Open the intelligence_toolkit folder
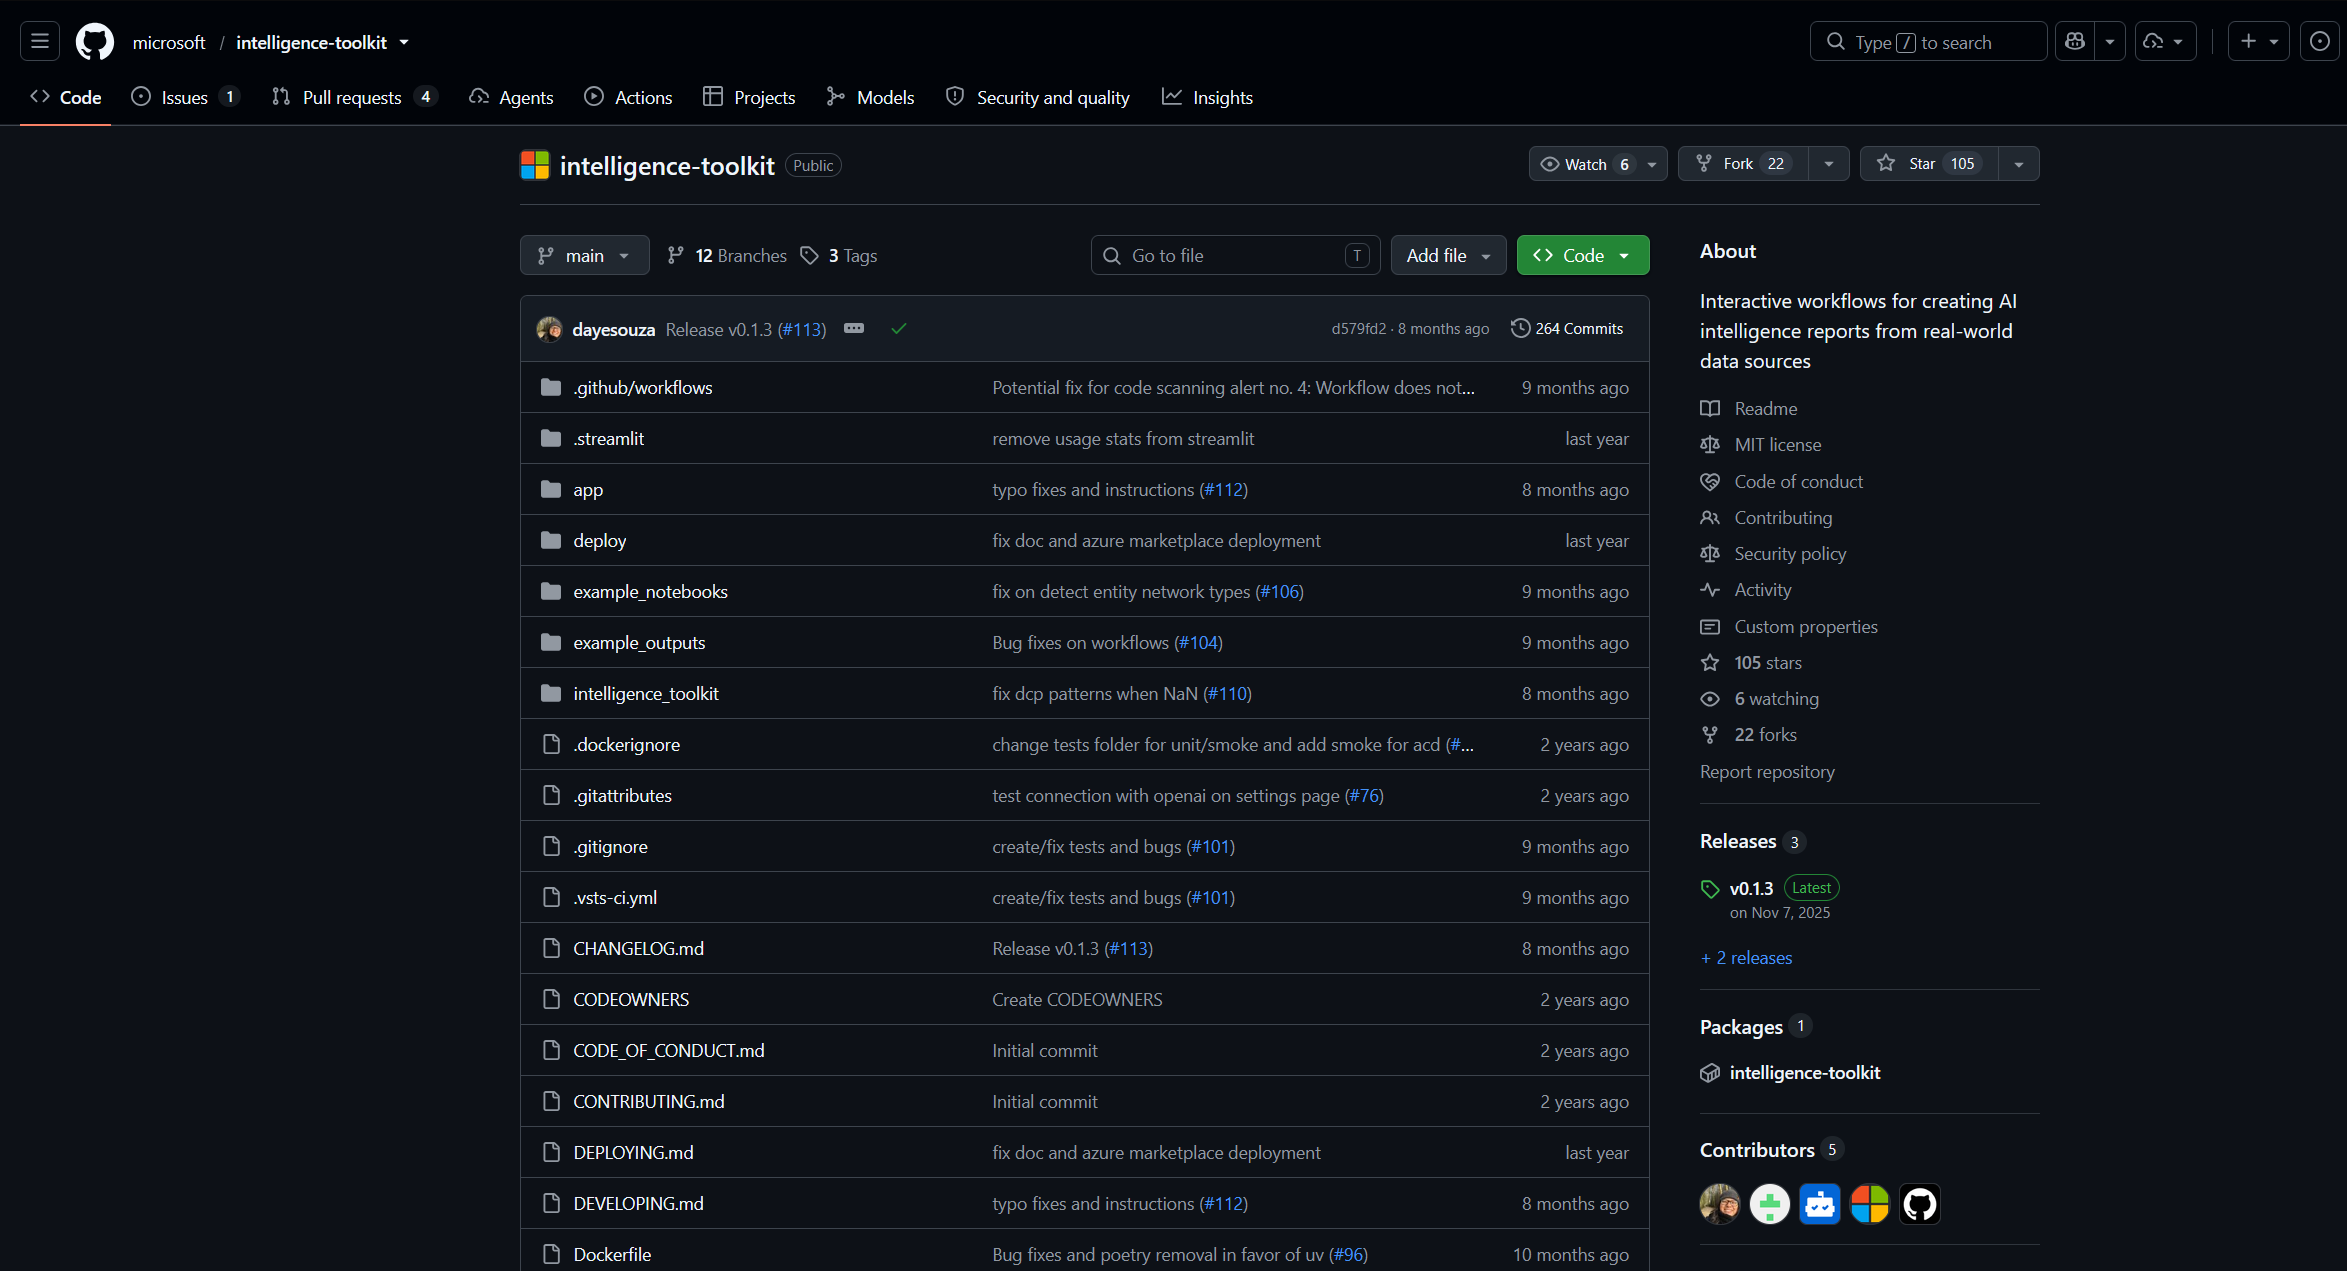This screenshot has height=1271, width=2347. click(645, 694)
